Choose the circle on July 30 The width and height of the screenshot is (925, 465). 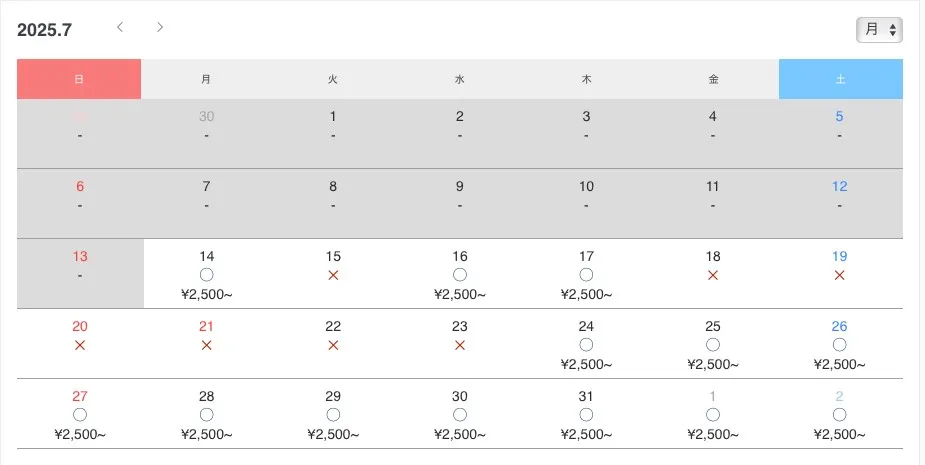[460, 415]
